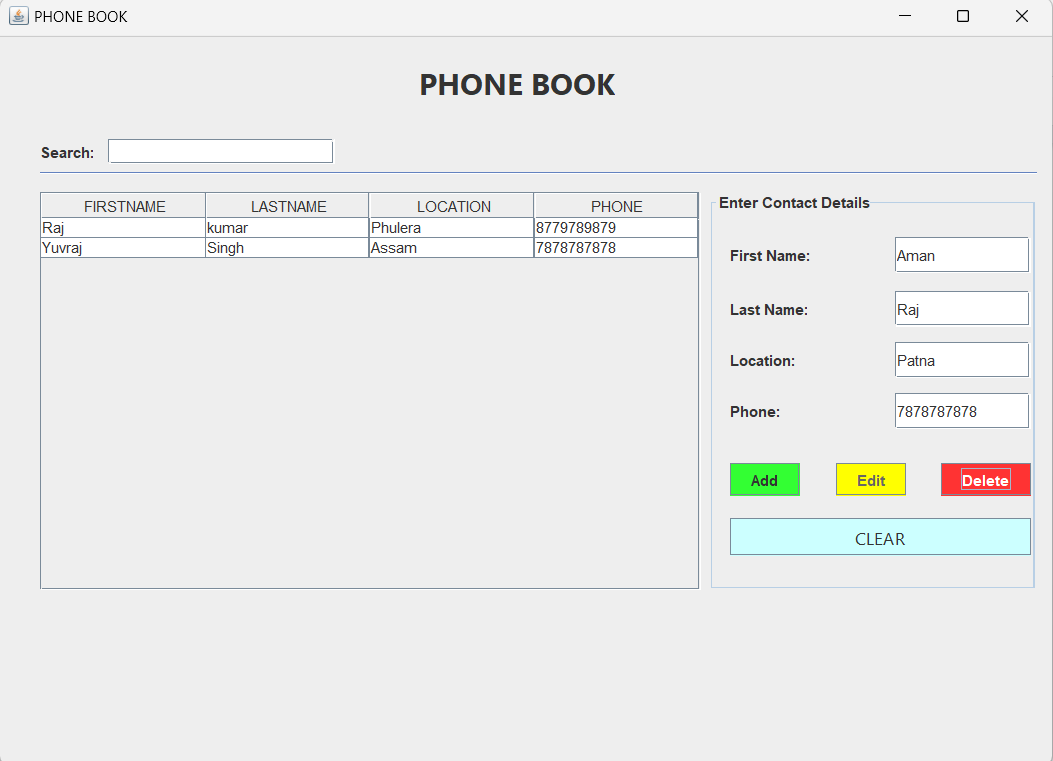
Task: Click the green Add button
Action: click(x=764, y=480)
